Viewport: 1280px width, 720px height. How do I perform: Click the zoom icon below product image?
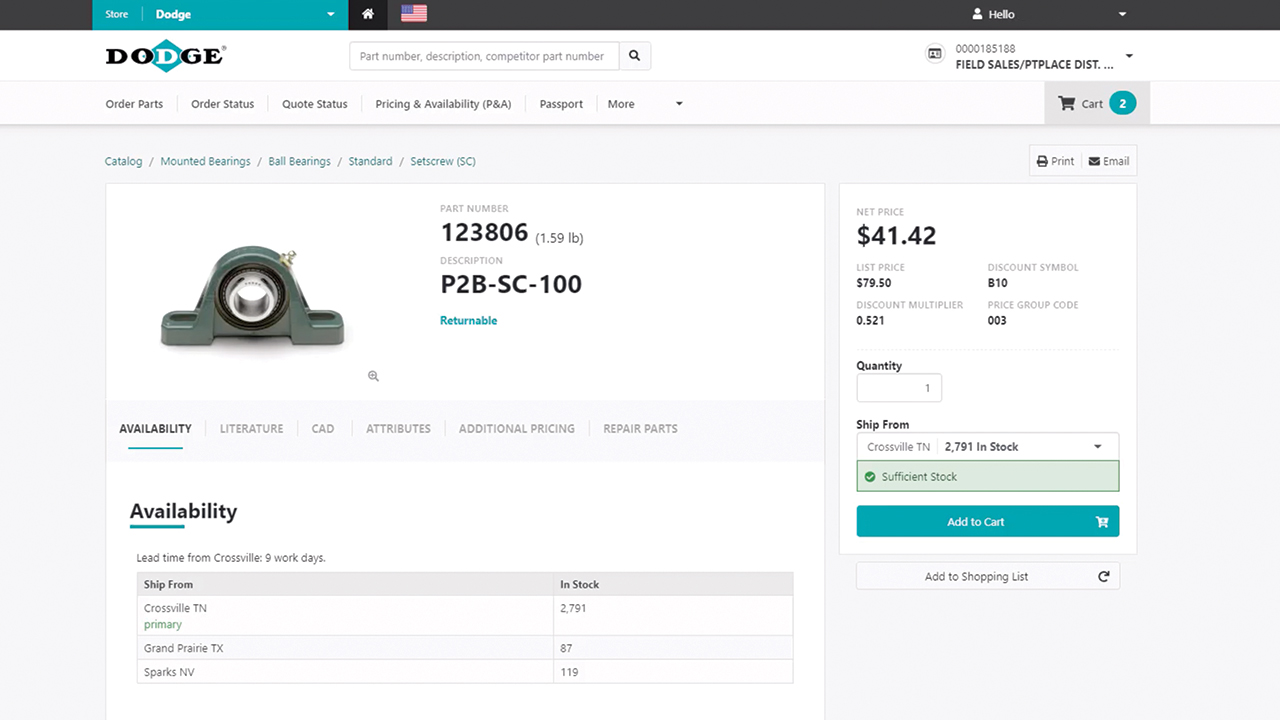click(373, 376)
